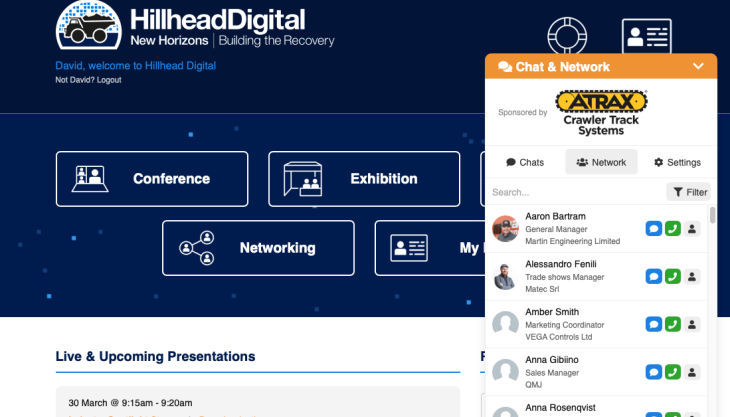
Task: Focus the Search... field in Network panel
Action: click(x=576, y=192)
